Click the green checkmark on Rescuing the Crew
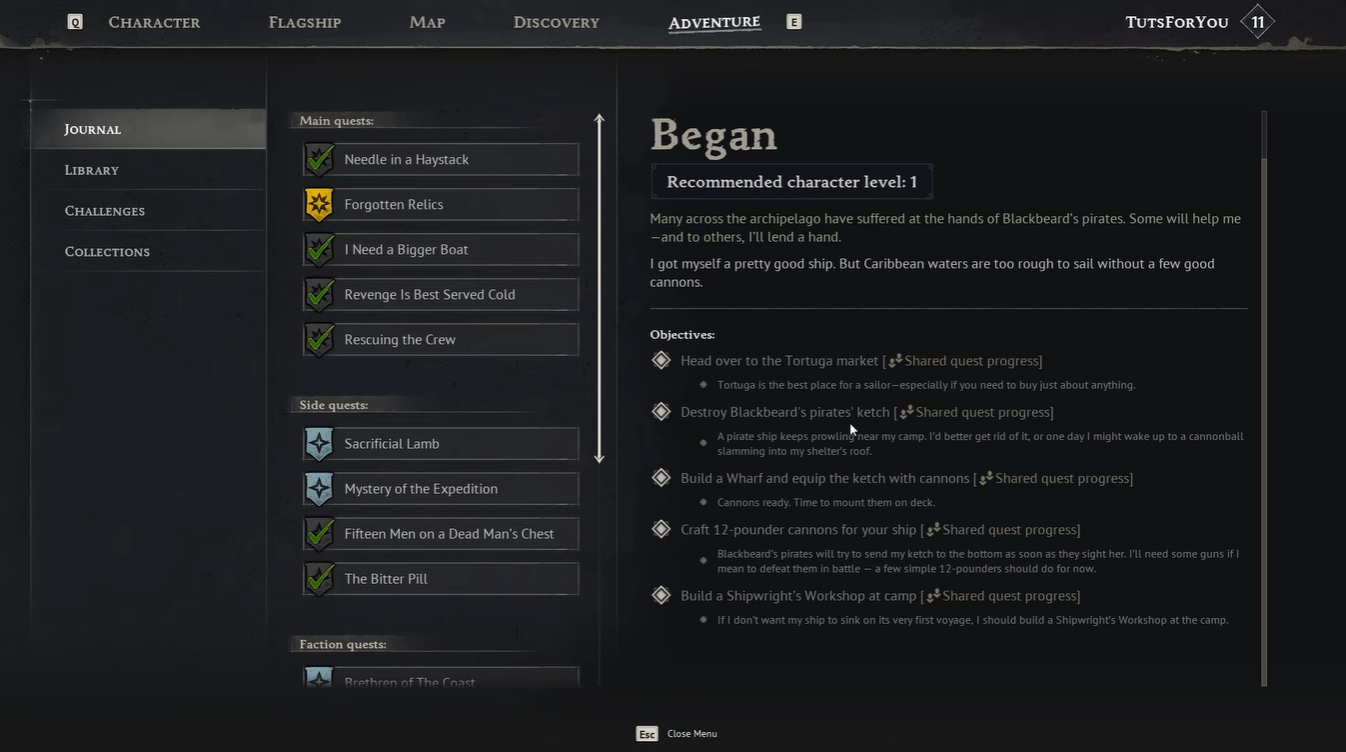 click(319, 340)
